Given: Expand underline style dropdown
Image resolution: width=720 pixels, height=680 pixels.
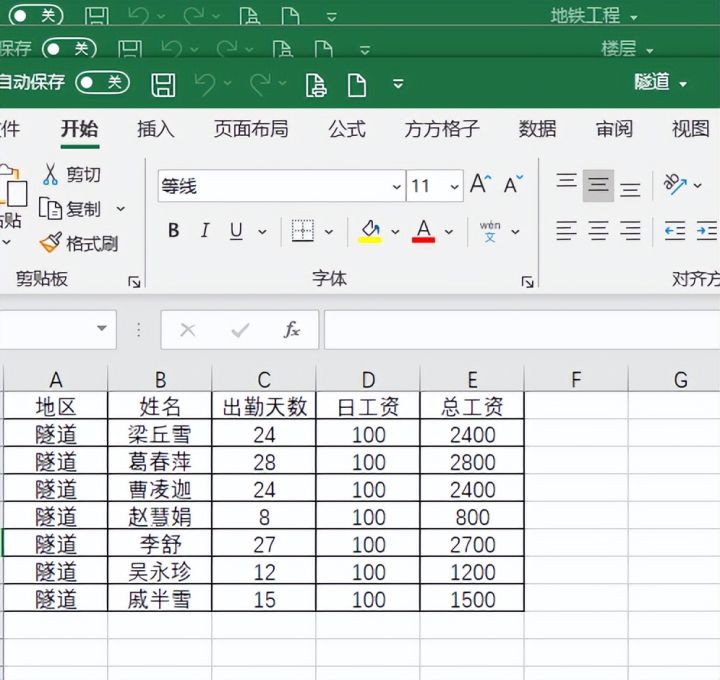Looking at the screenshot, I should pyautogui.click(x=262, y=232).
